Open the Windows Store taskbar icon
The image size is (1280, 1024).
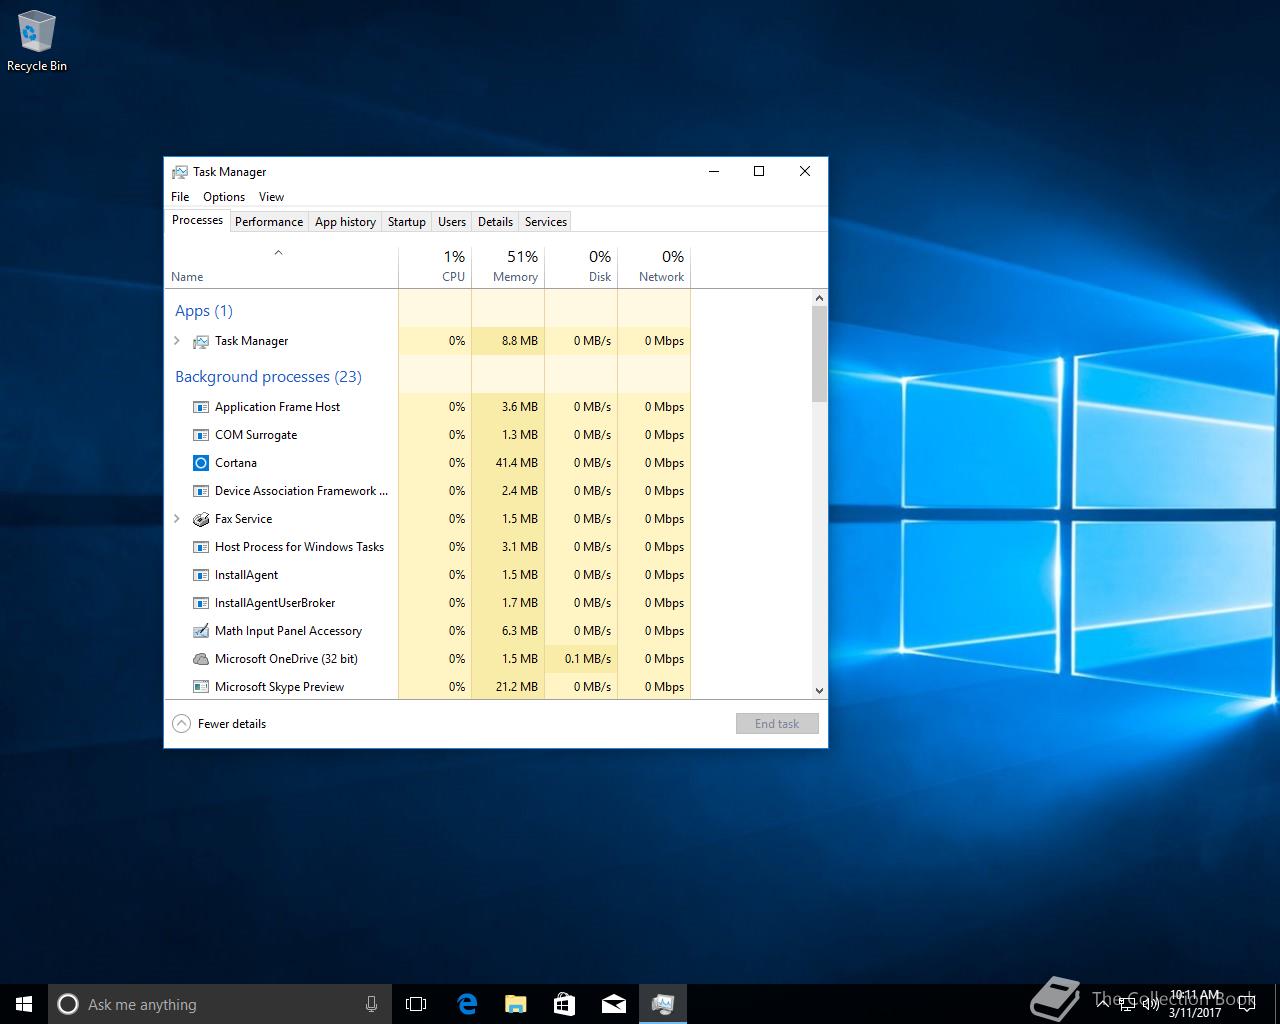coord(564,1004)
